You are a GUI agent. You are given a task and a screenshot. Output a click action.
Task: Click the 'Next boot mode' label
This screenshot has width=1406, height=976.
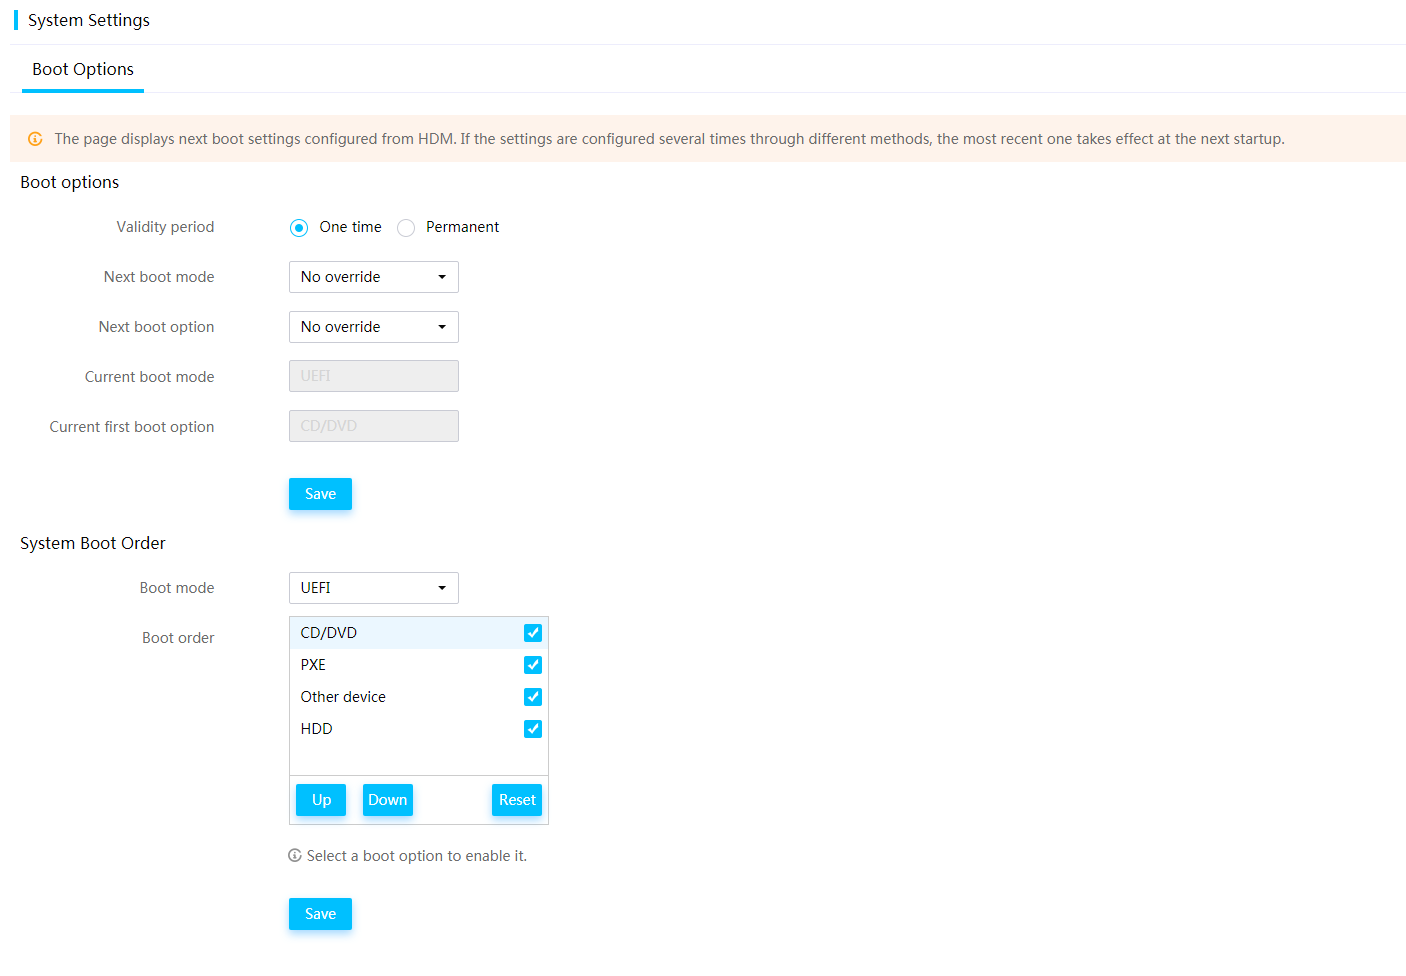159,277
